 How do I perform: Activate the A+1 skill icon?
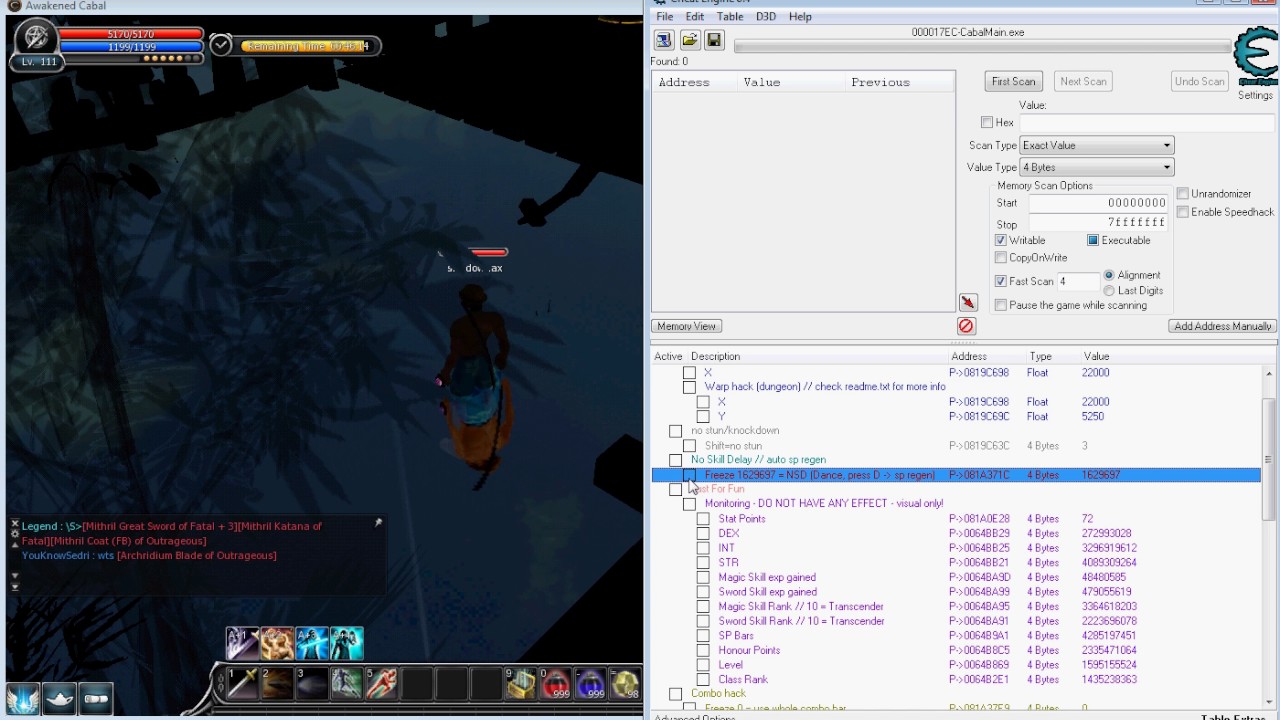coord(243,643)
